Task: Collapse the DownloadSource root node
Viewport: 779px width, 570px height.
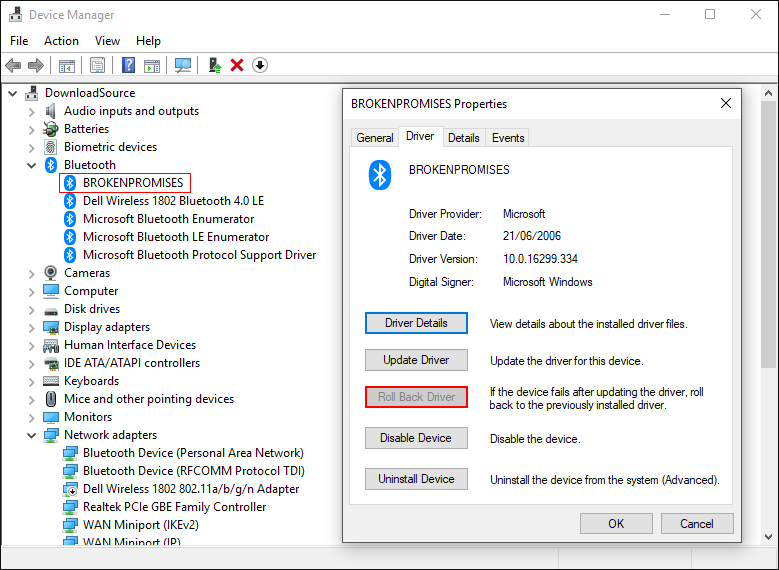Action: tap(13, 93)
